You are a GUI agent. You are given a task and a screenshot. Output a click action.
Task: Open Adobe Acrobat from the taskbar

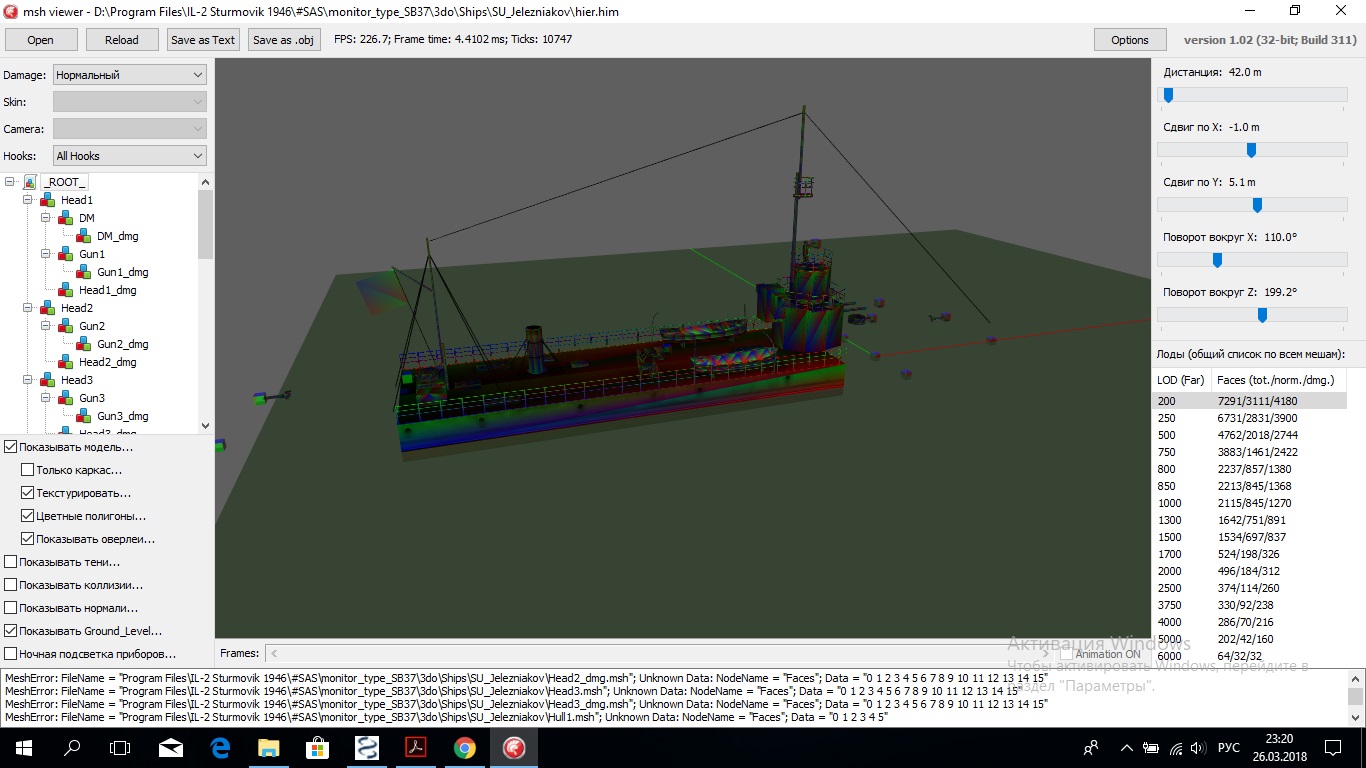coord(416,747)
